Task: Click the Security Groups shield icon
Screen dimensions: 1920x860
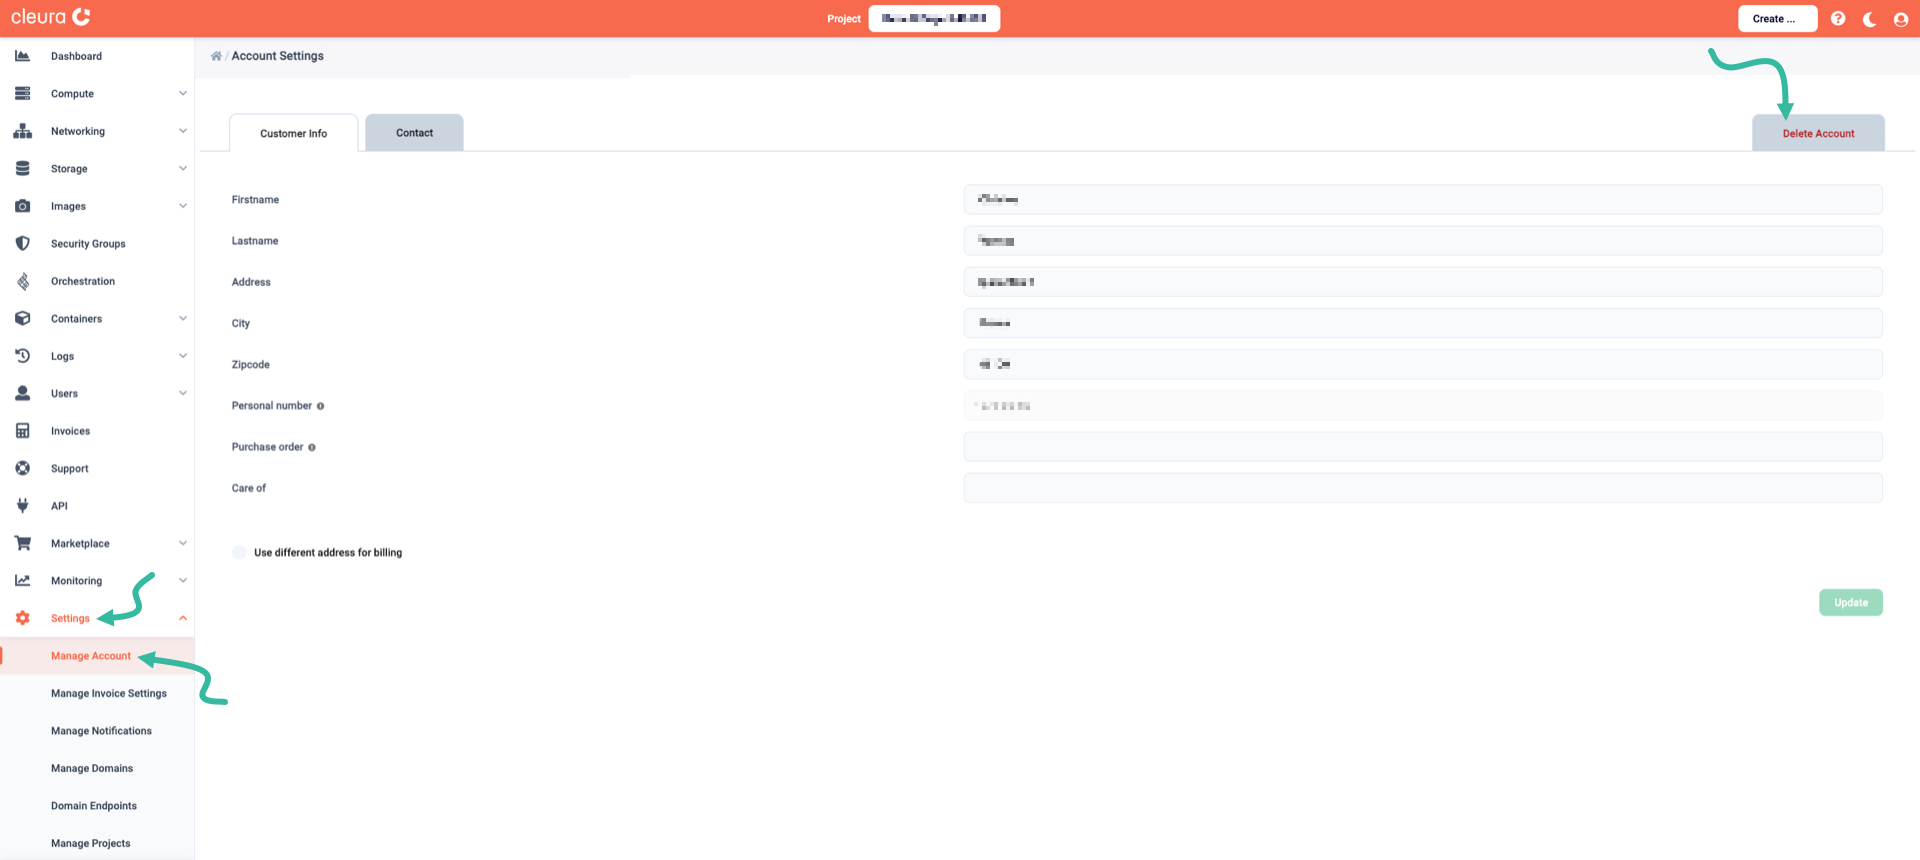Action: click(22, 243)
